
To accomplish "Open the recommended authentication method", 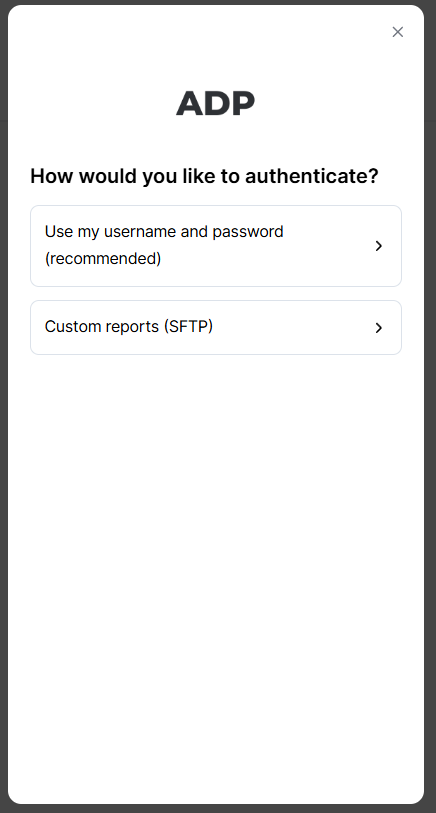I will (216, 246).
